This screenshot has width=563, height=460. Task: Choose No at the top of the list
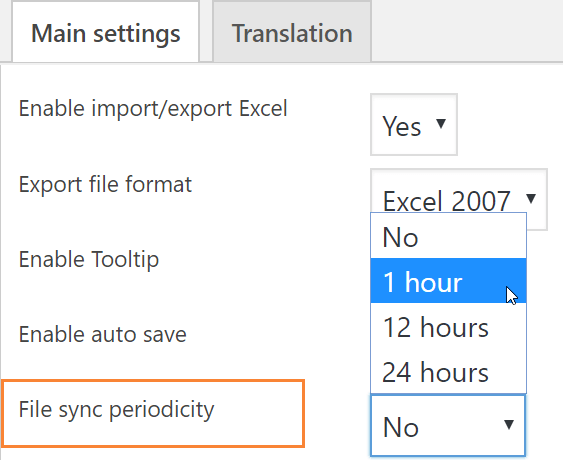tap(448, 236)
